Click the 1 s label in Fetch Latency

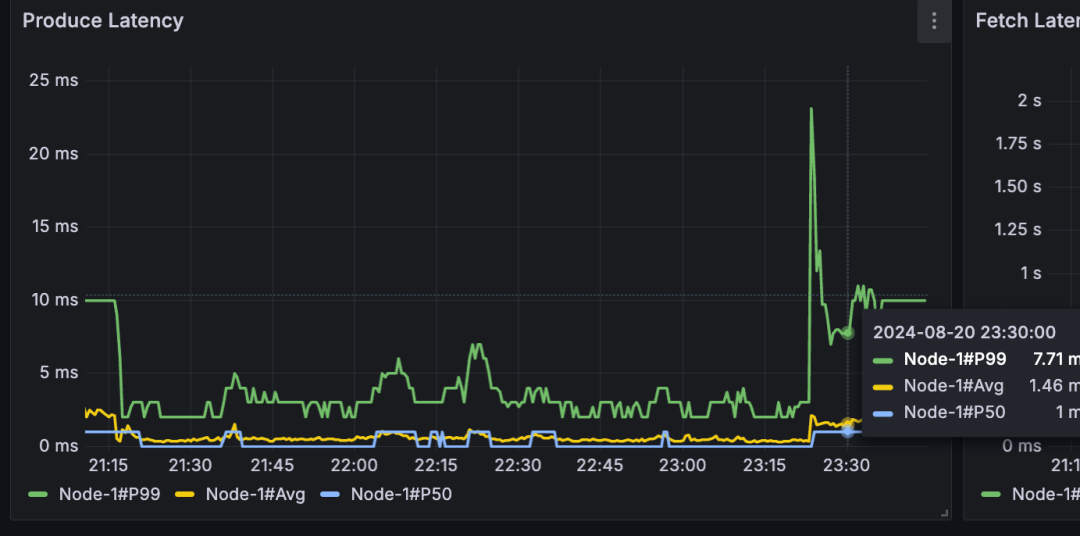1030,273
